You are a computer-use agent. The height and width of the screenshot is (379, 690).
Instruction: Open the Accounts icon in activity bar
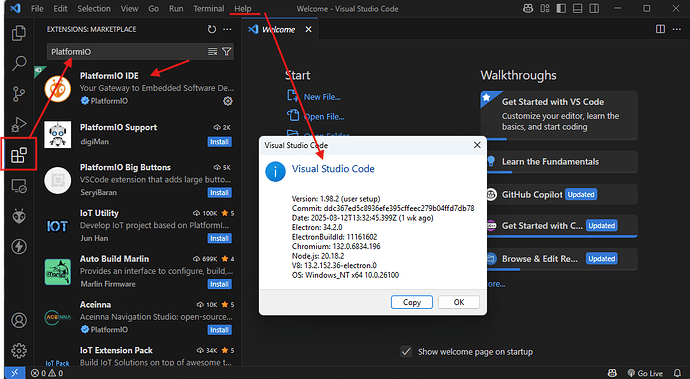pos(19,320)
